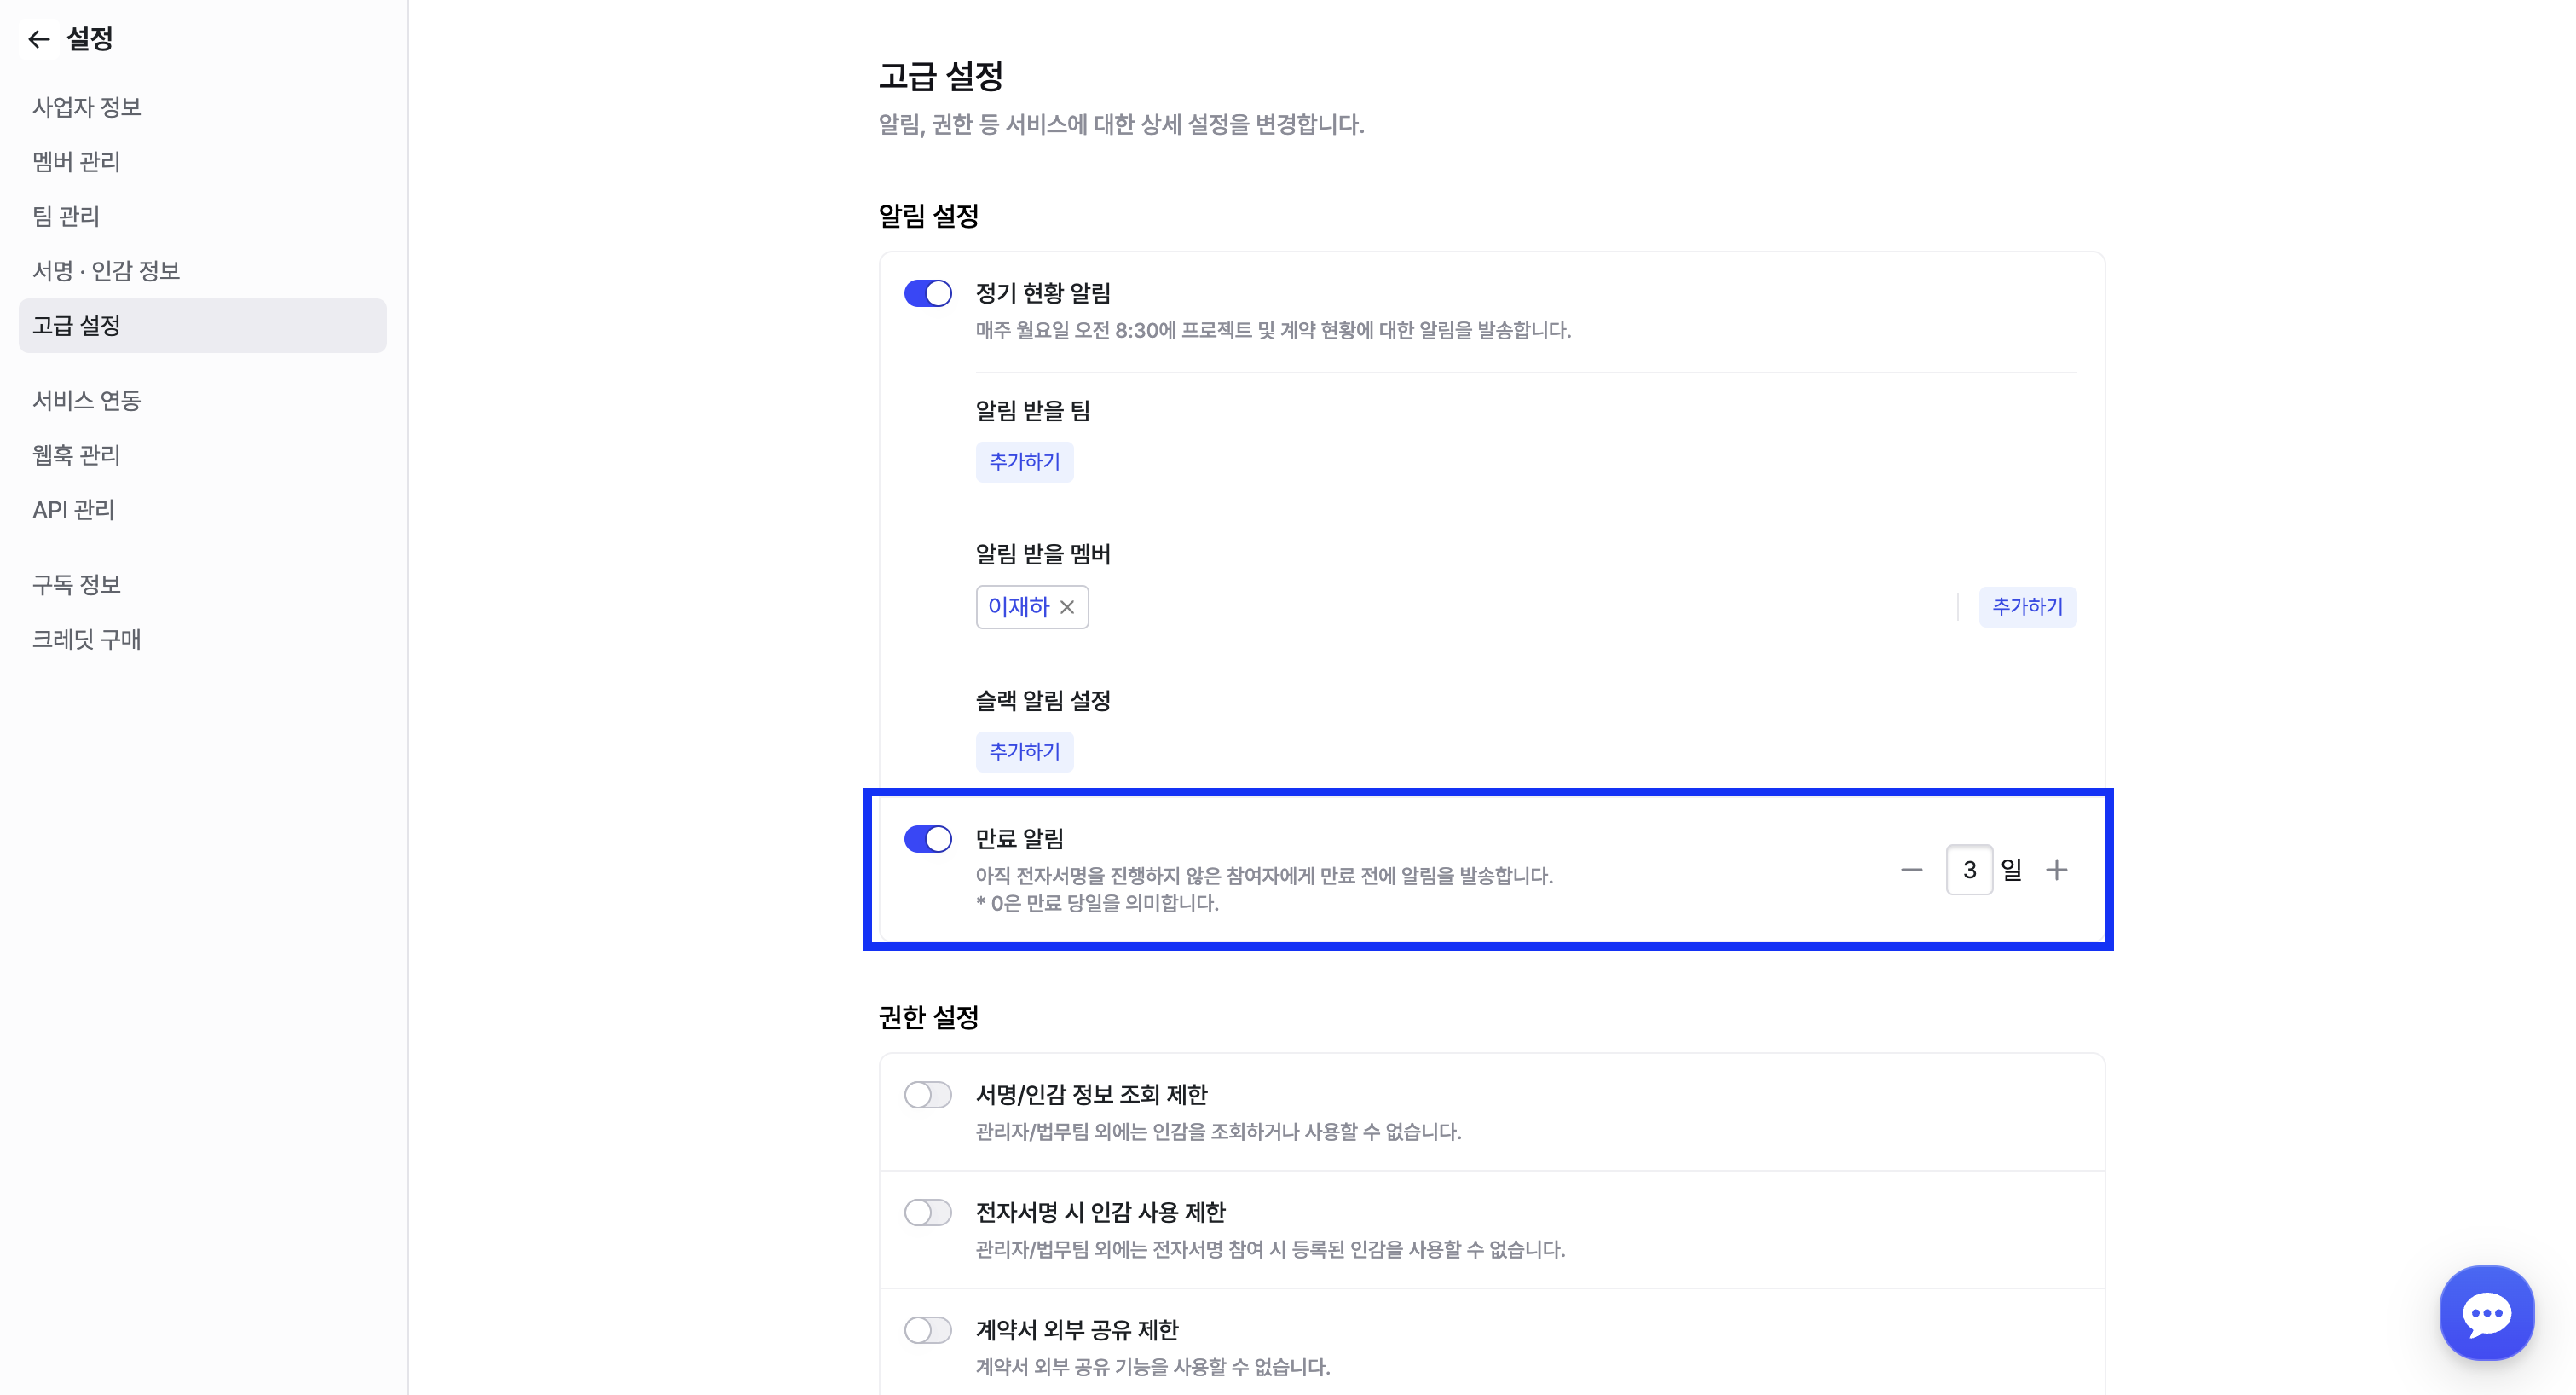Select 팀 관리 in the sidebar

(x=66, y=216)
